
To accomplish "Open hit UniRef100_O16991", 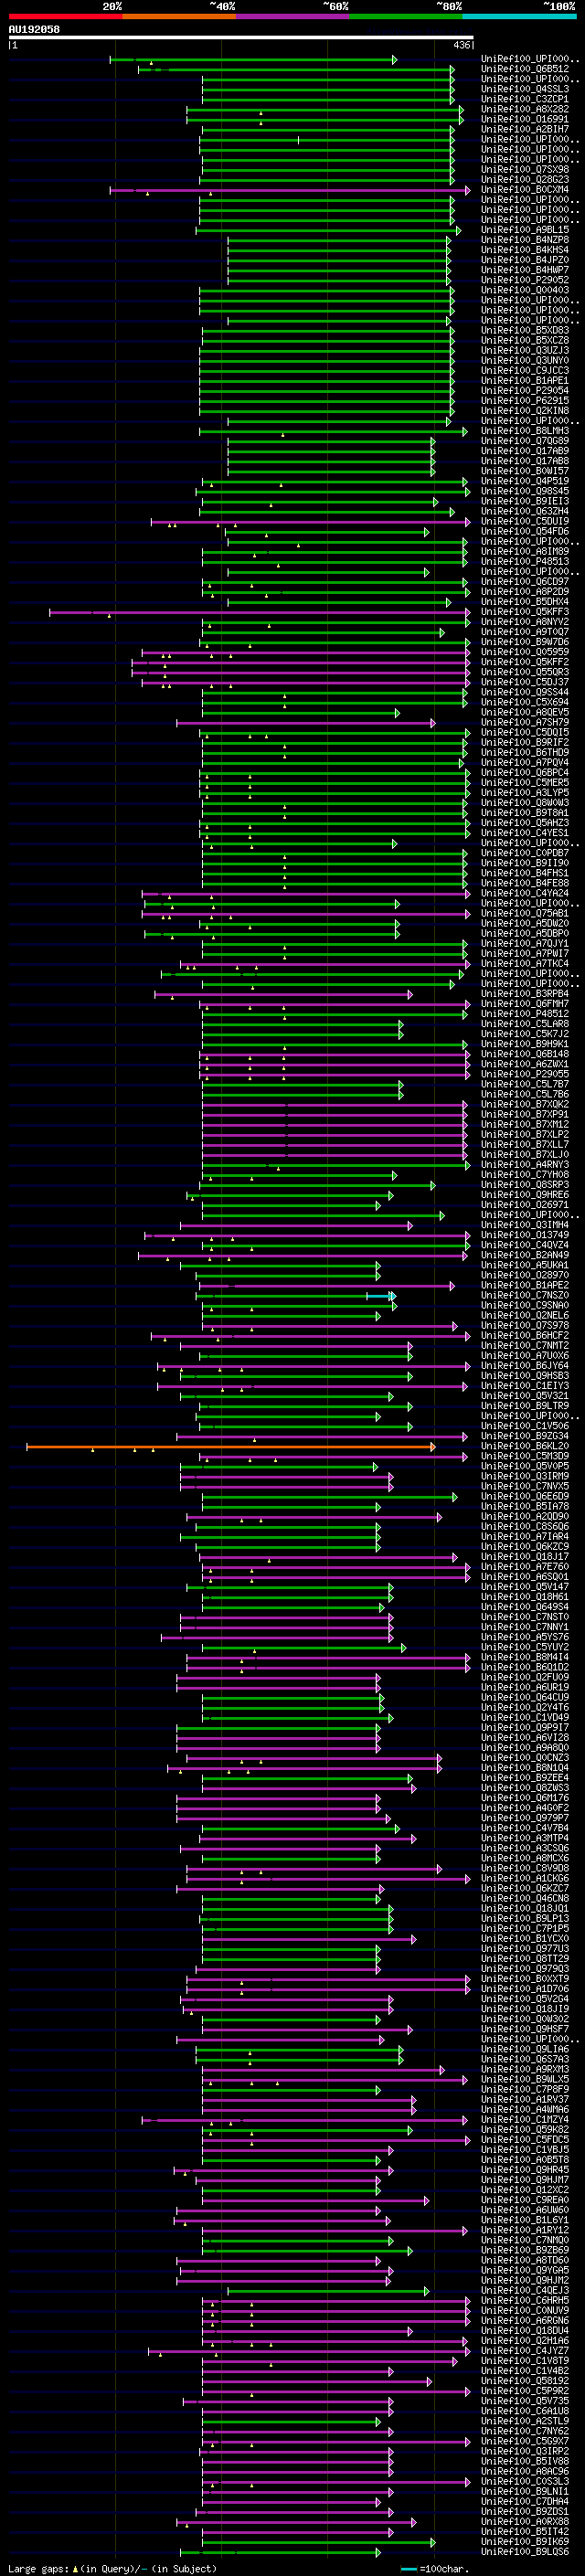I will pyautogui.click(x=525, y=119).
